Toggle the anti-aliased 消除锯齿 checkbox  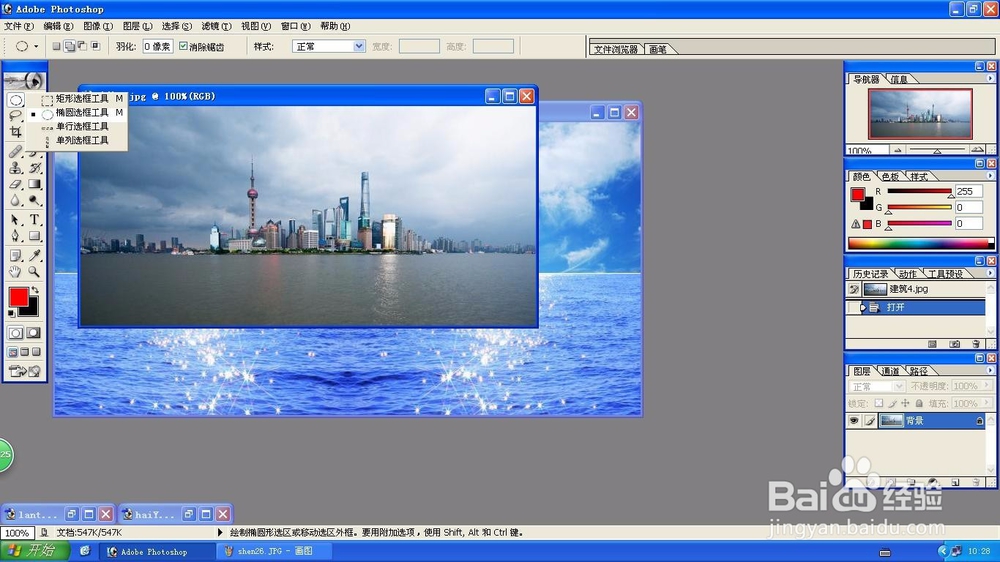tap(184, 46)
